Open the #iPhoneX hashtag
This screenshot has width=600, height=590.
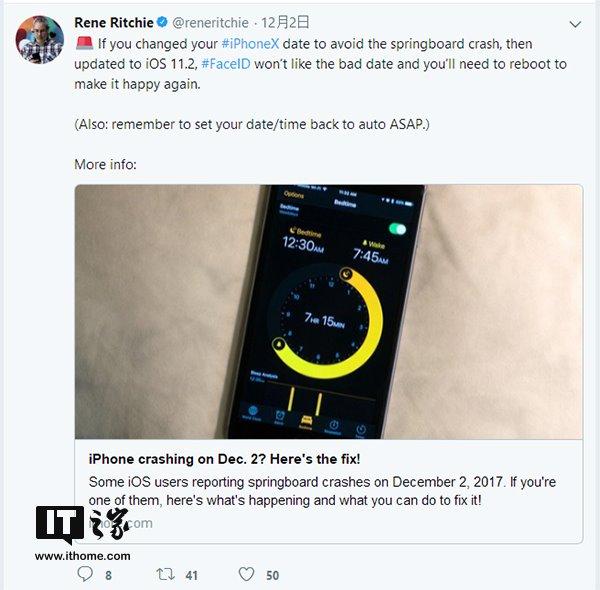tap(251, 44)
